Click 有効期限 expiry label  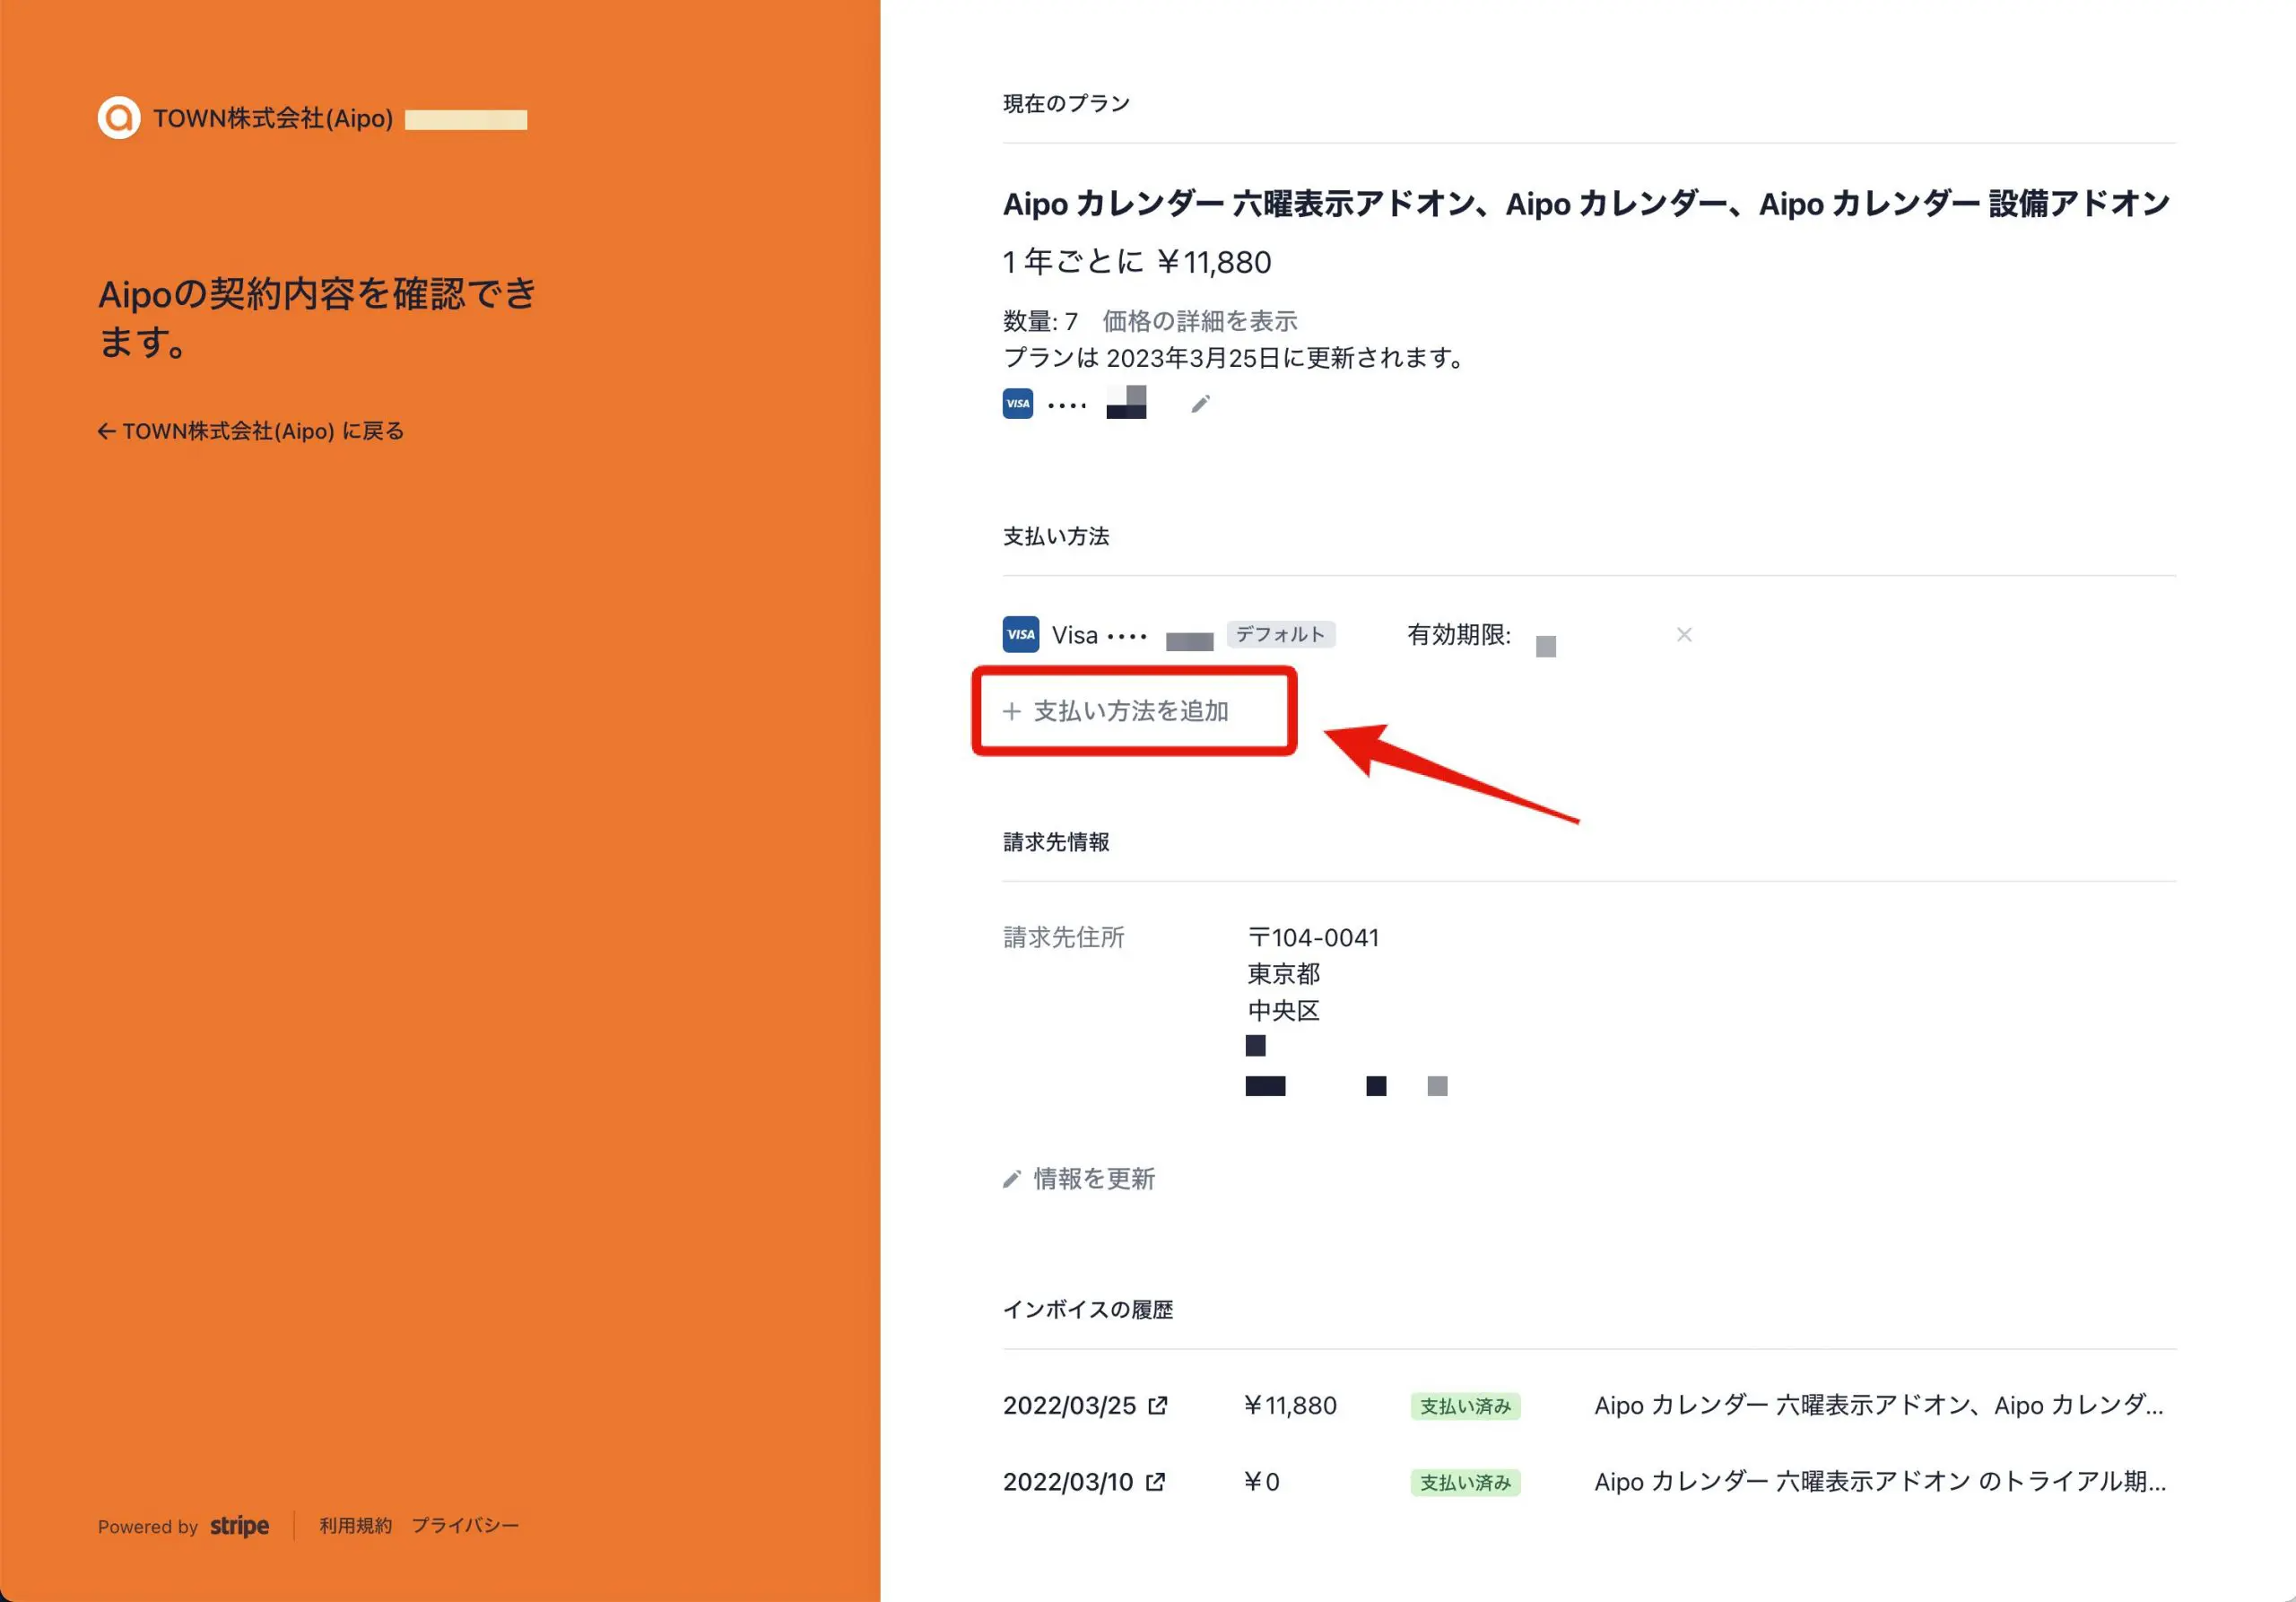tap(1459, 634)
